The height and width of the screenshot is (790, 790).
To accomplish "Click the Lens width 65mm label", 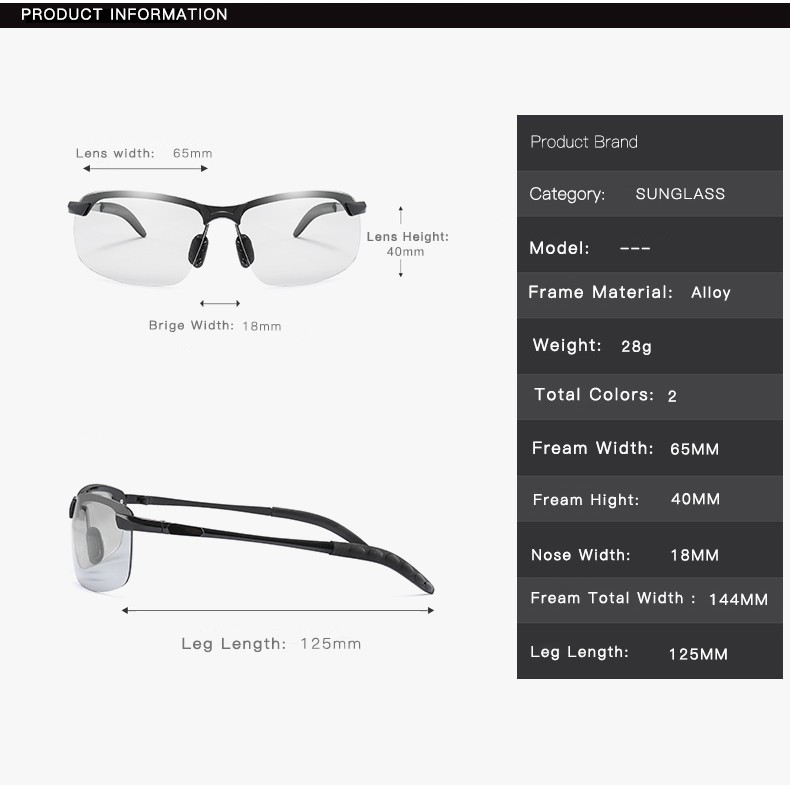I will click(x=144, y=153).
